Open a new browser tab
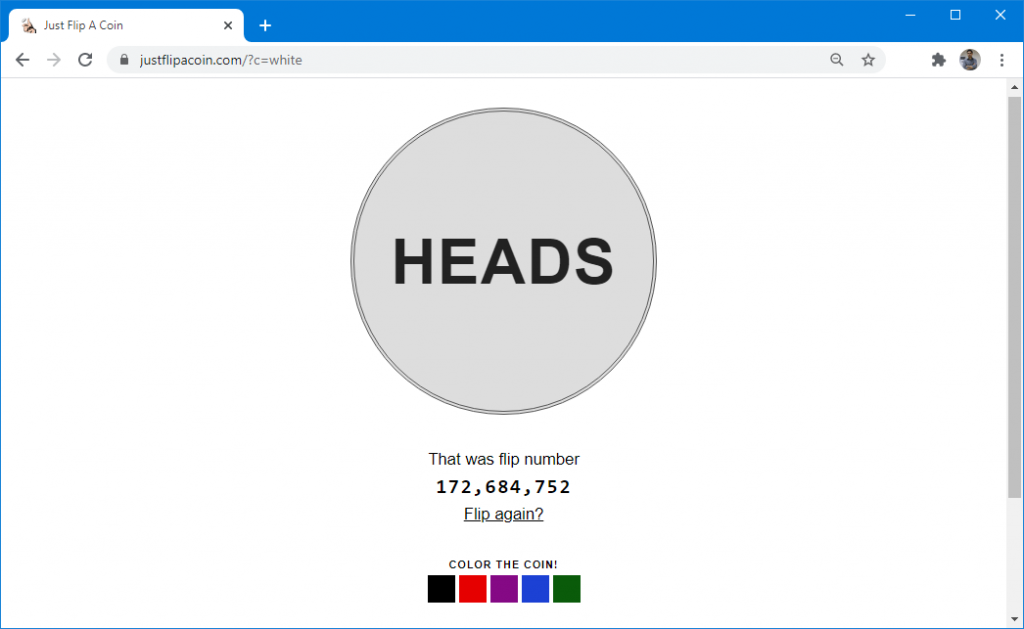The image size is (1024, 629). pos(265,25)
